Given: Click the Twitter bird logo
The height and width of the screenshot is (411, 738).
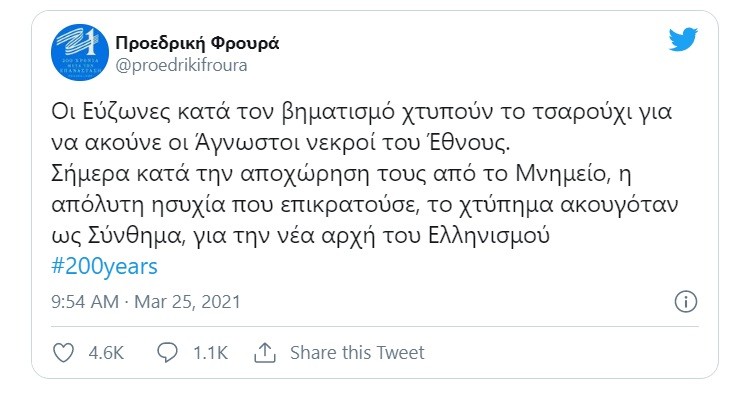Looking at the screenshot, I should point(683,39).
